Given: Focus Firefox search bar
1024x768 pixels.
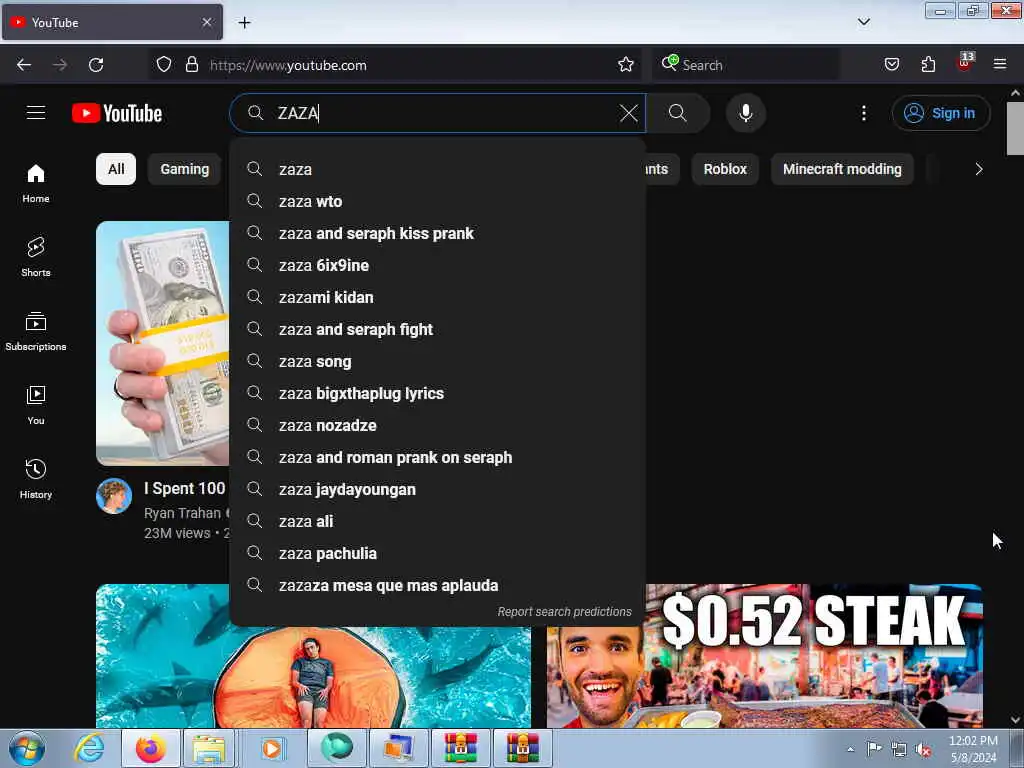Looking at the screenshot, I should point(746,65).
